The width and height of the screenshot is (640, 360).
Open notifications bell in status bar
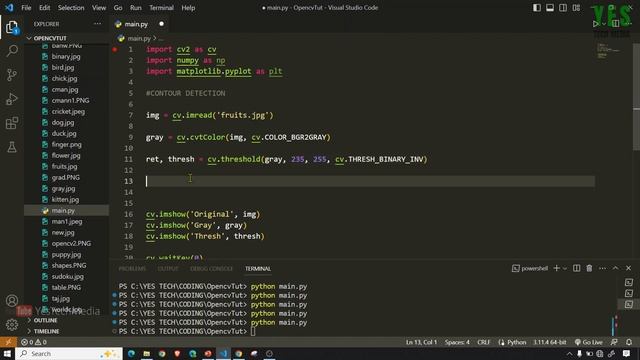(629, 342)
